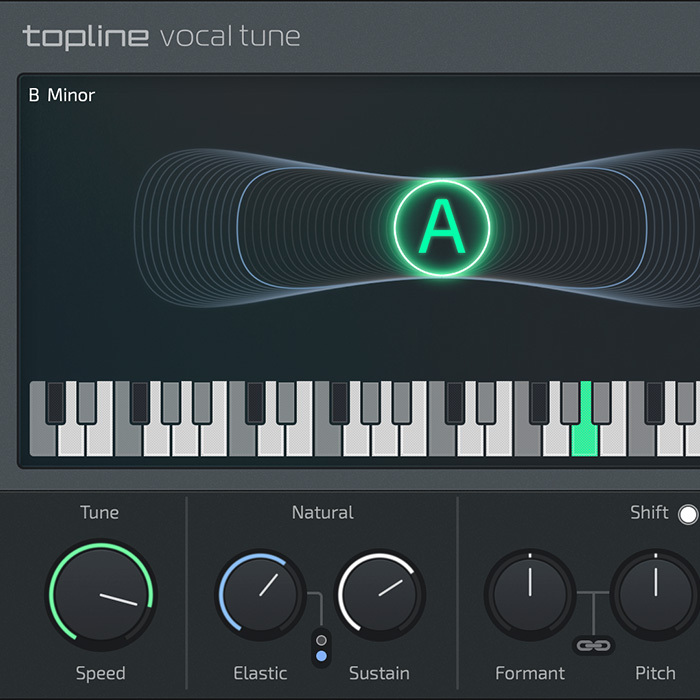
Task: Click the Formant knob
Action: pos(530,594)
